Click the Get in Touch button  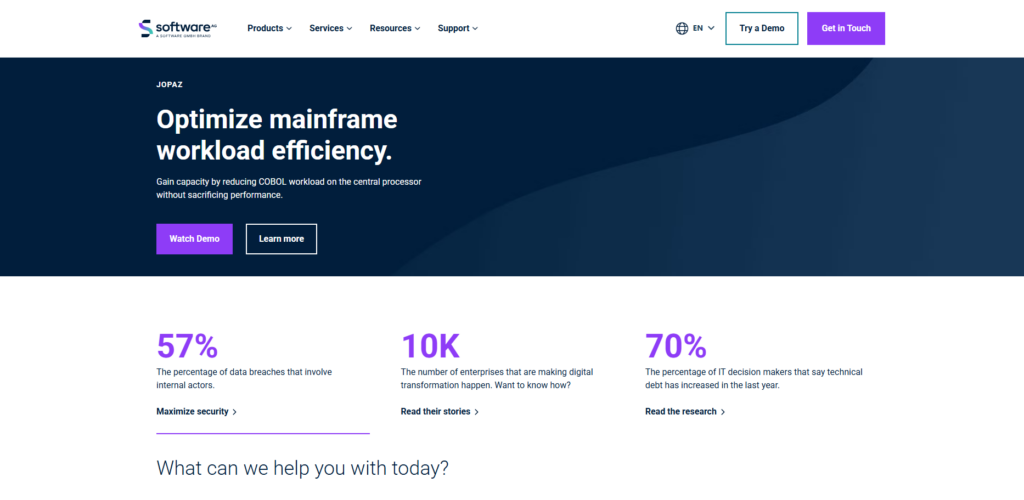point(846,28)
